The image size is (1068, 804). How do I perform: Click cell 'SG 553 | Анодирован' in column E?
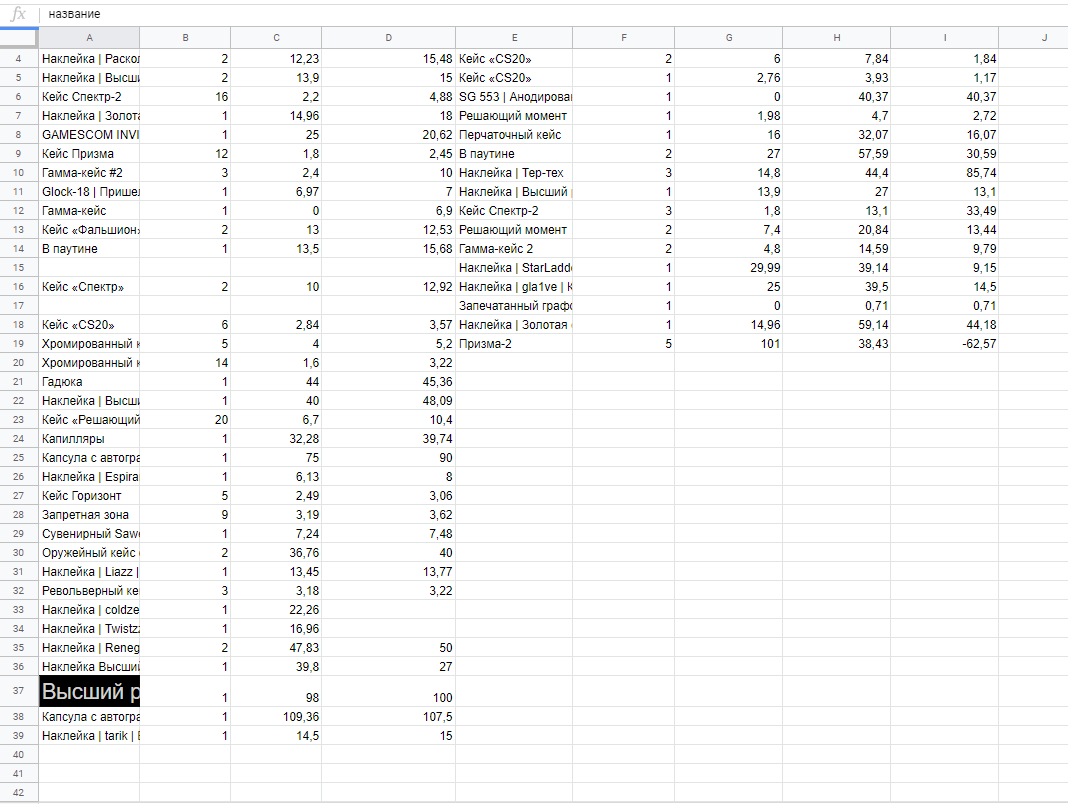click(514, 97)
